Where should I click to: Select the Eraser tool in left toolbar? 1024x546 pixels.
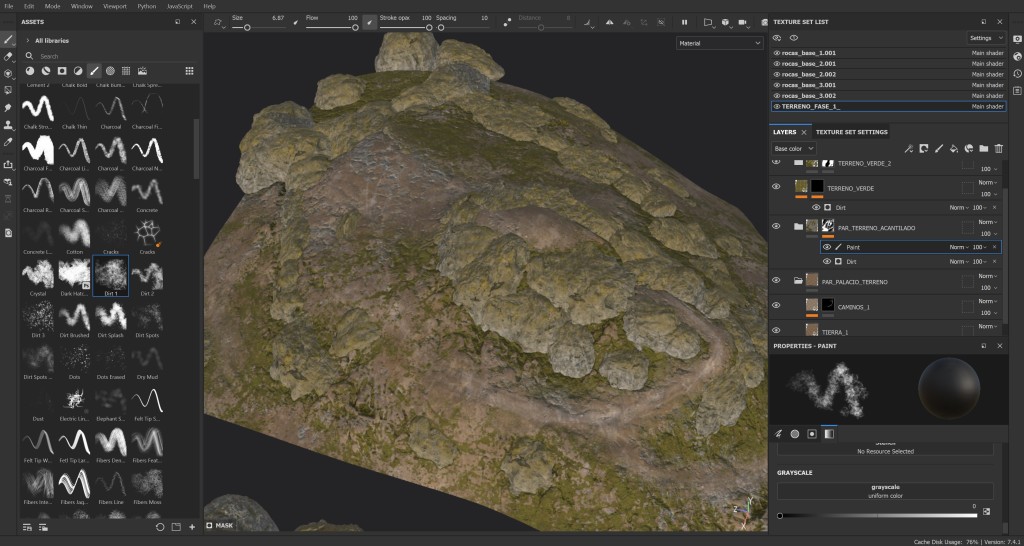point(8,56)
